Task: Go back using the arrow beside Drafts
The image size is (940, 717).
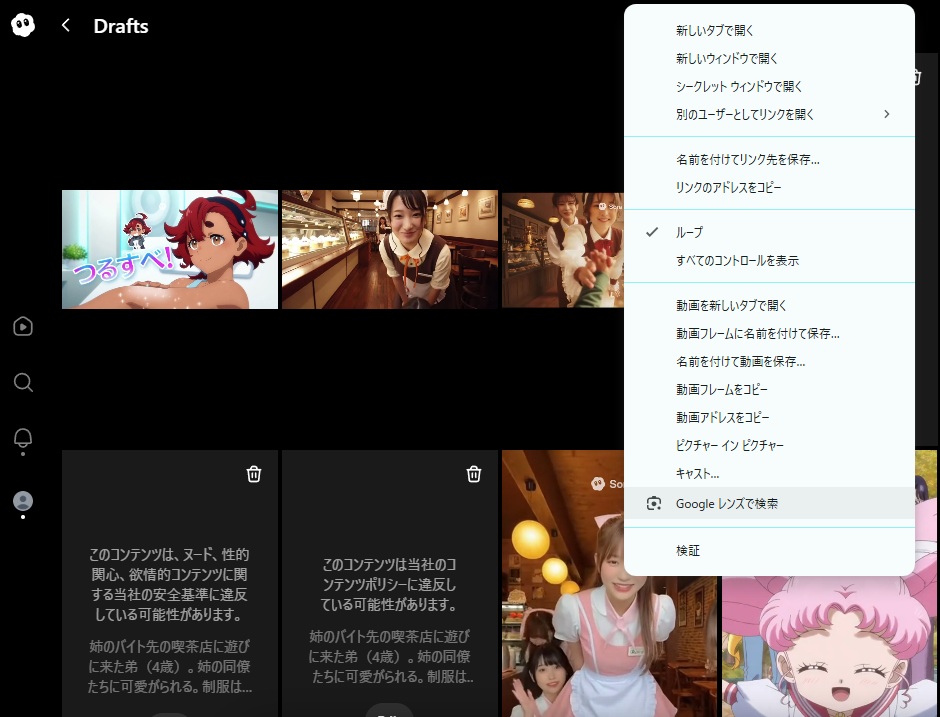Action: 66,26
